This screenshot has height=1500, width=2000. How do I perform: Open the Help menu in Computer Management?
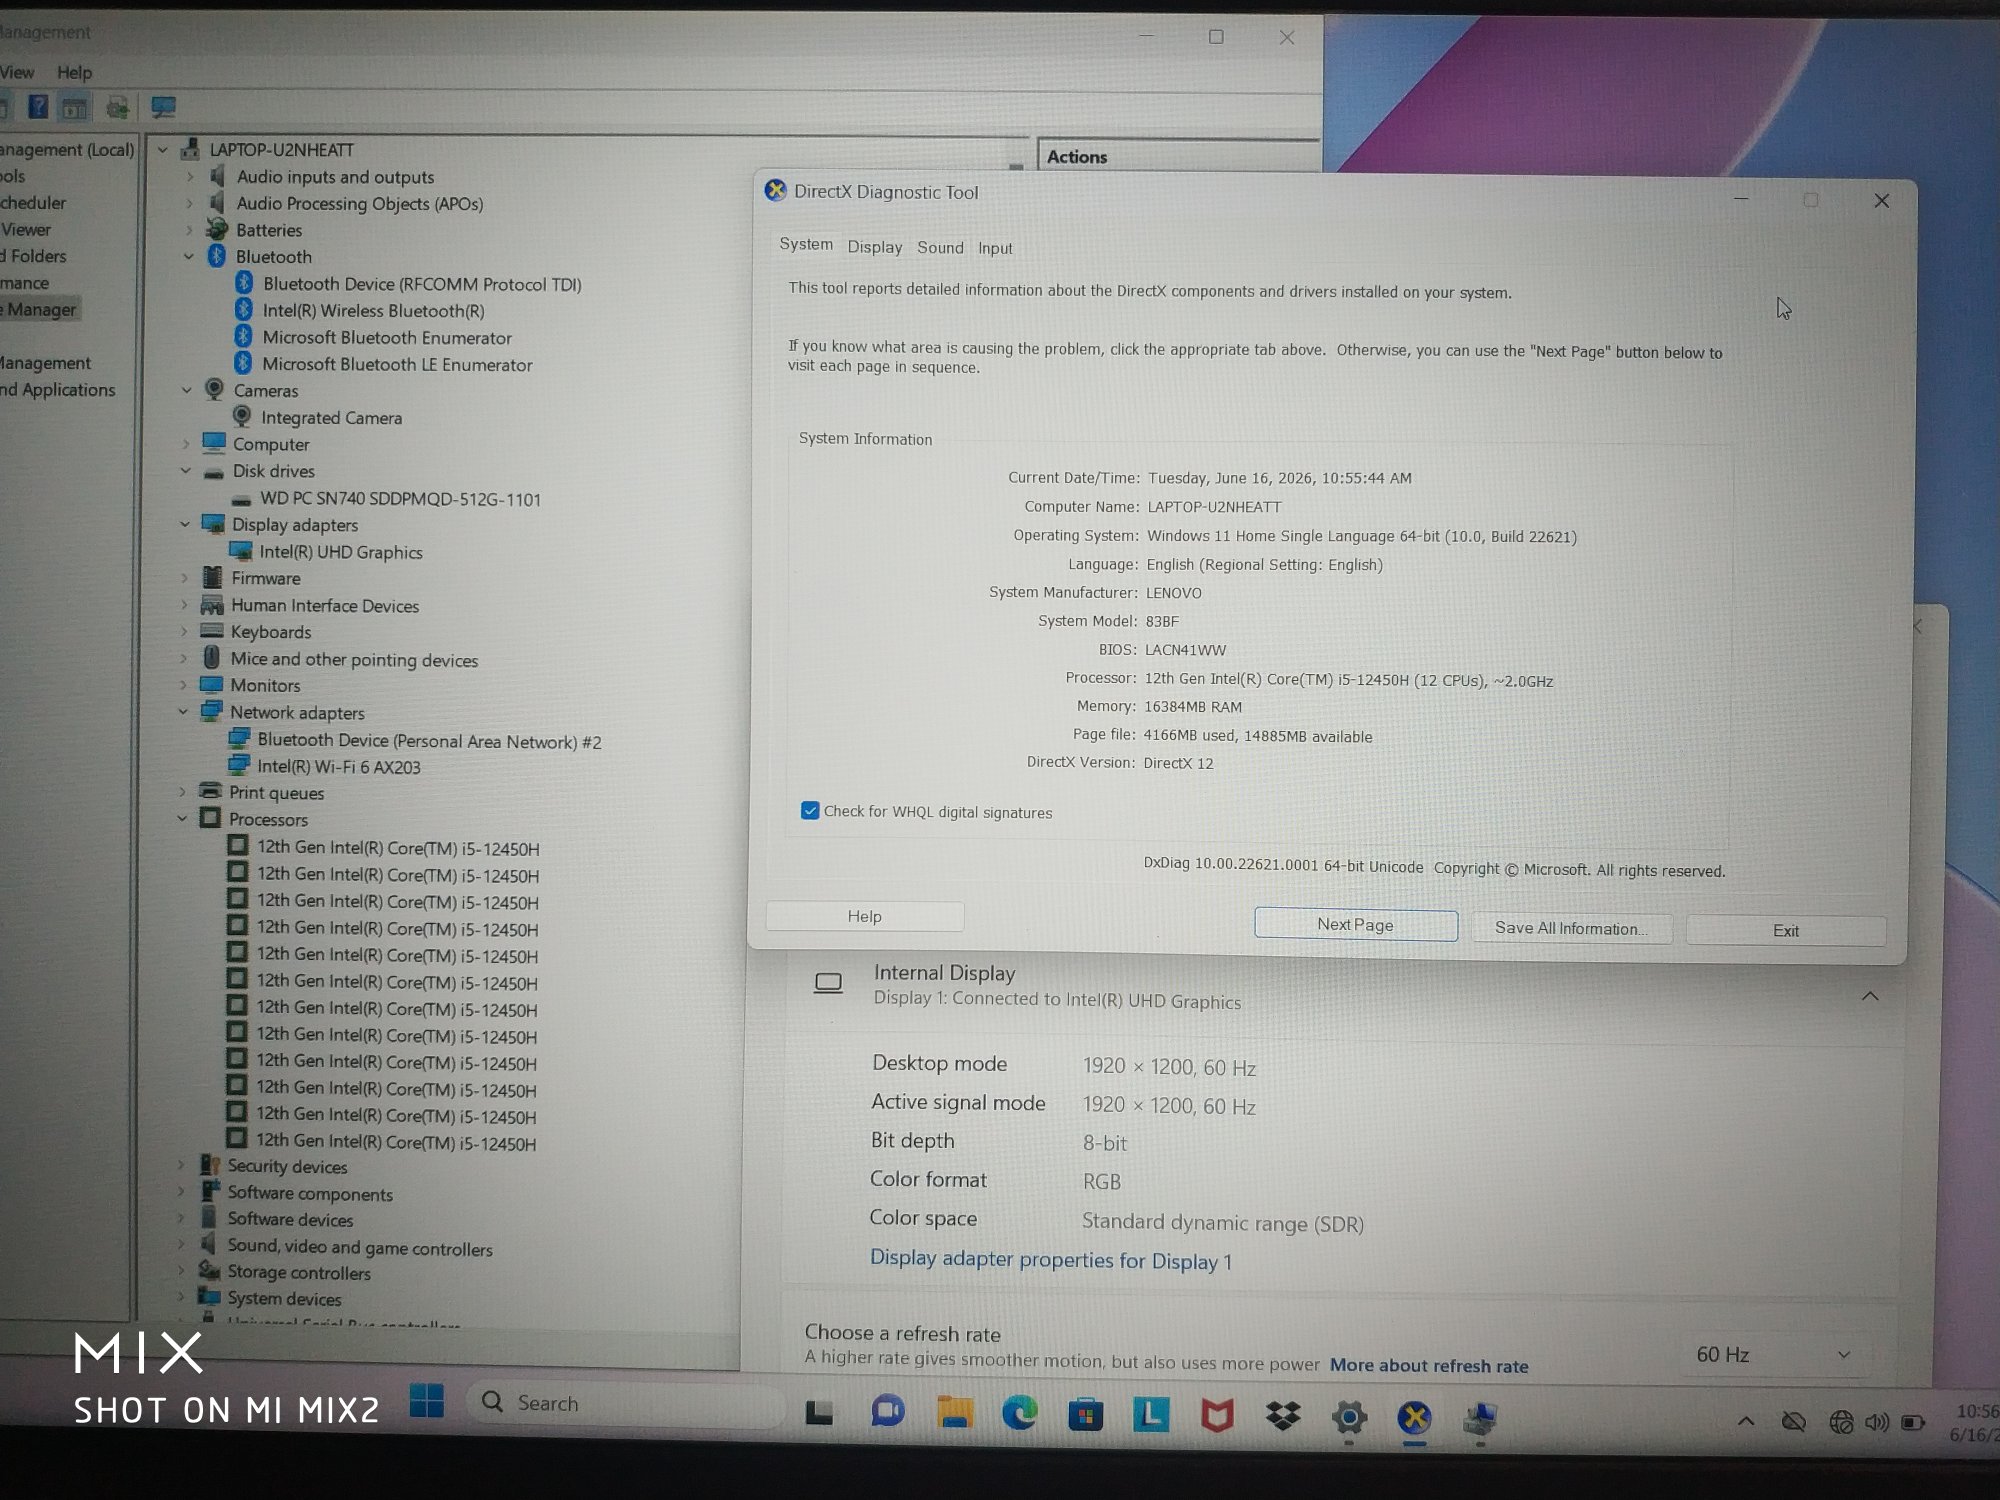click(74, 72)
